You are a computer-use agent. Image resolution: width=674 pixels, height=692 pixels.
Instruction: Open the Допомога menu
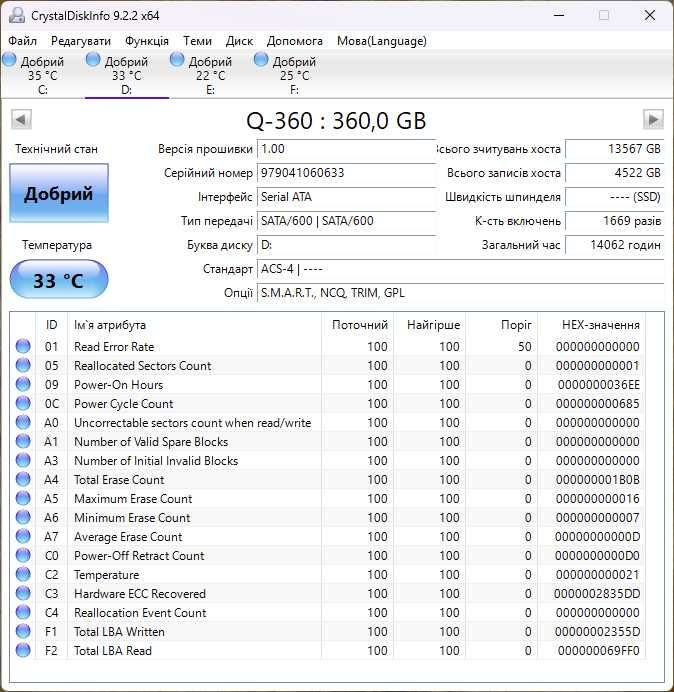294,41
